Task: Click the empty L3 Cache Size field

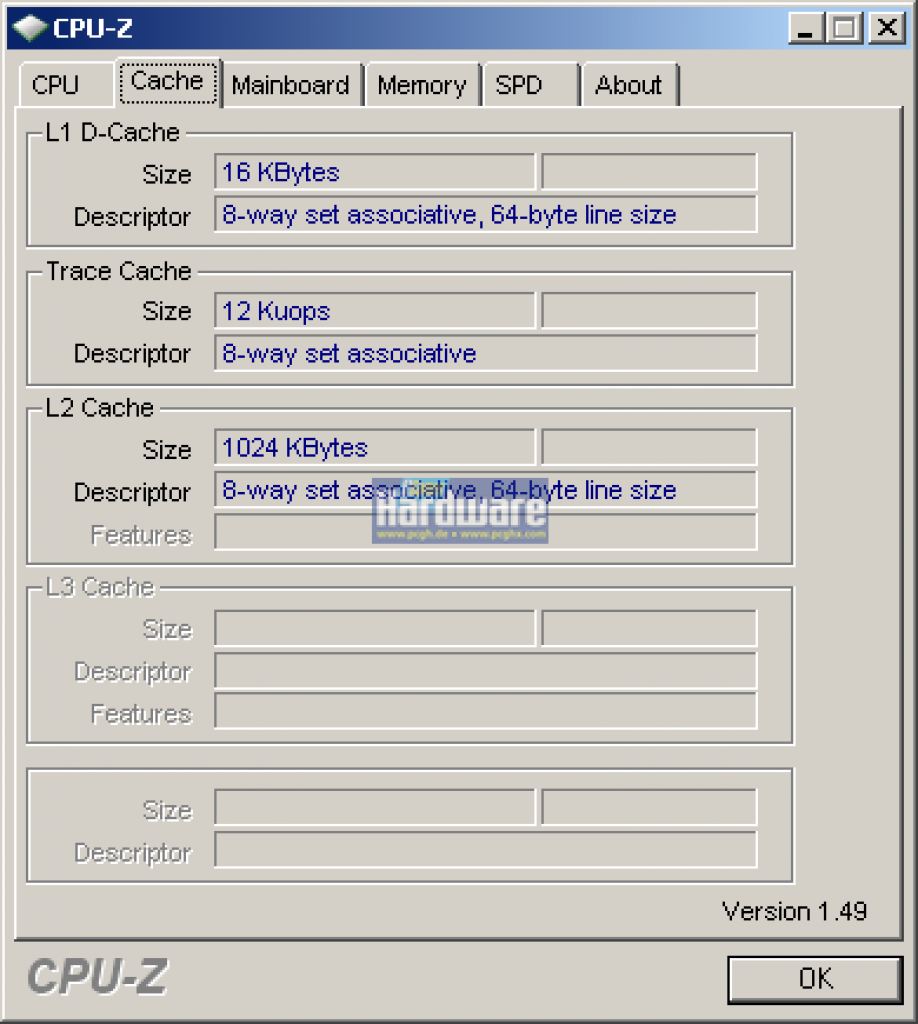Action: click(x=374, y=628)
